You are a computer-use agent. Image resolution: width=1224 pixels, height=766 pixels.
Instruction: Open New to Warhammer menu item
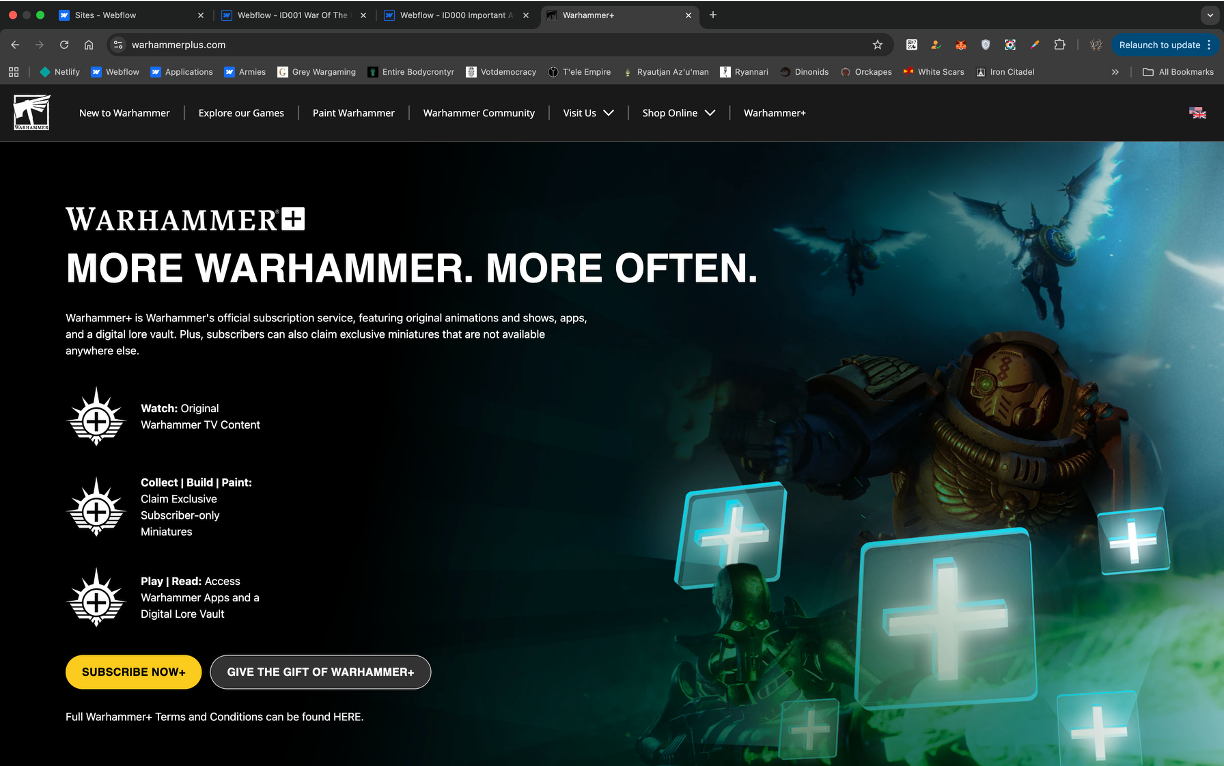coord(124,113)
